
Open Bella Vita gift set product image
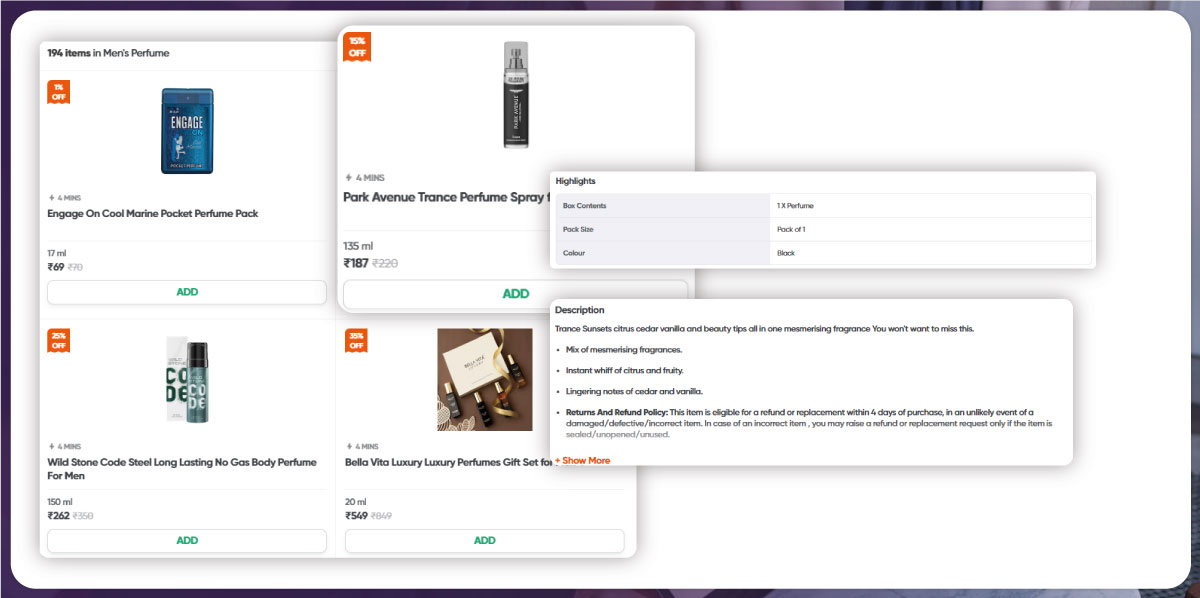click(x=485, y=380)
